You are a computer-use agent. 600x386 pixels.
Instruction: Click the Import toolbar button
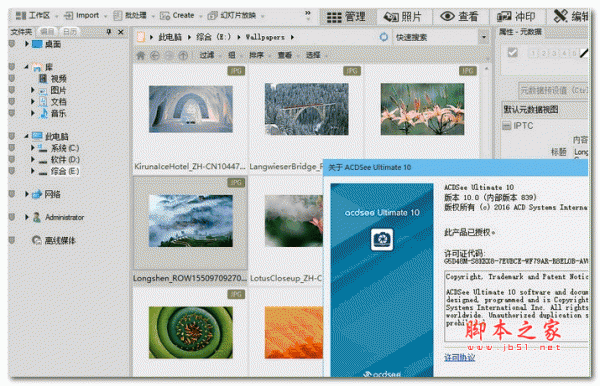[82, 16]
